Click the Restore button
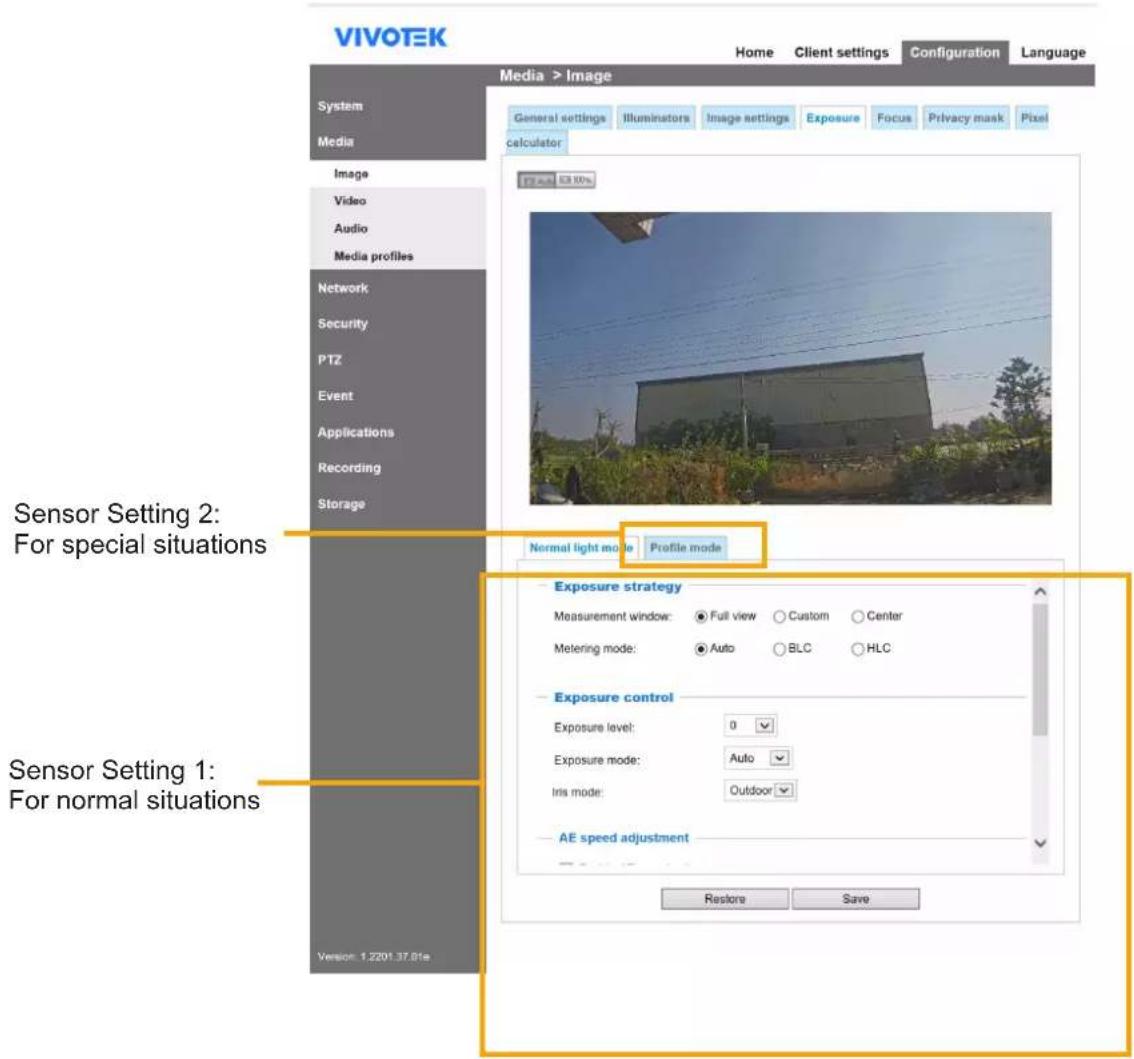The width and height of the screenshot is (1134, 1059). pos(725,898)
